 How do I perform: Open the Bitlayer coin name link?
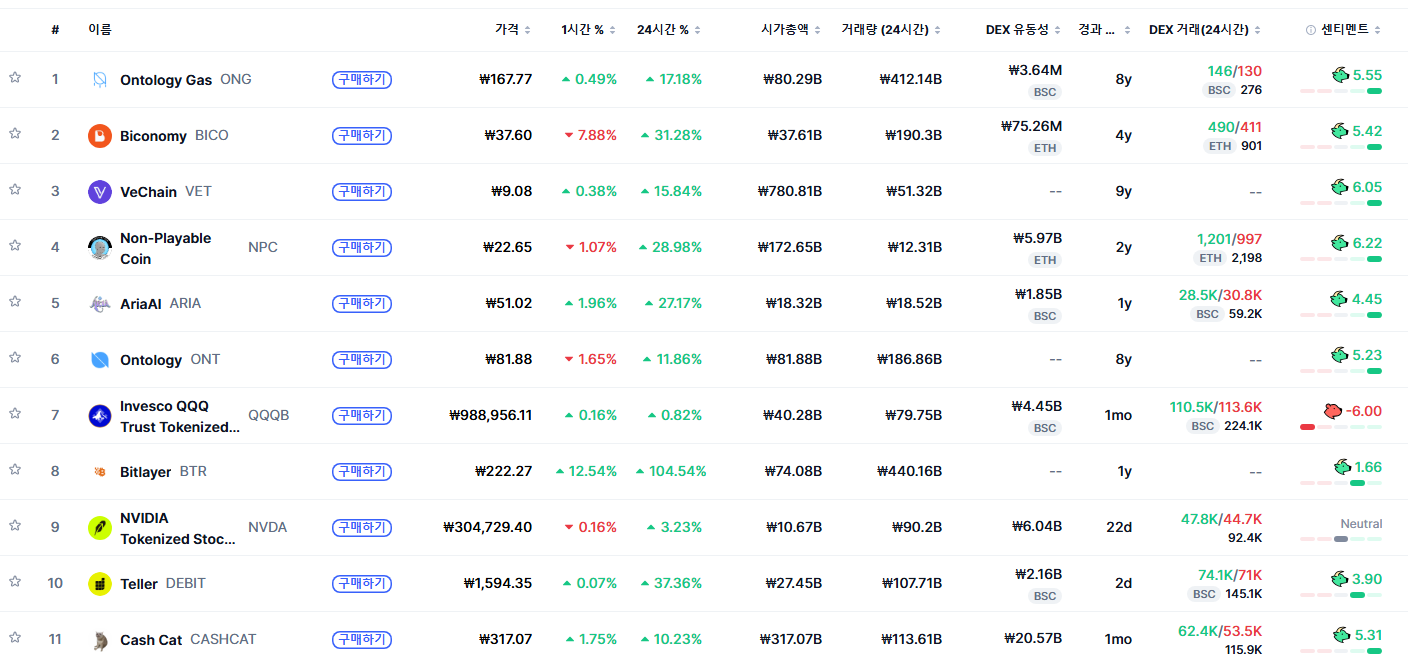point(145,472)
